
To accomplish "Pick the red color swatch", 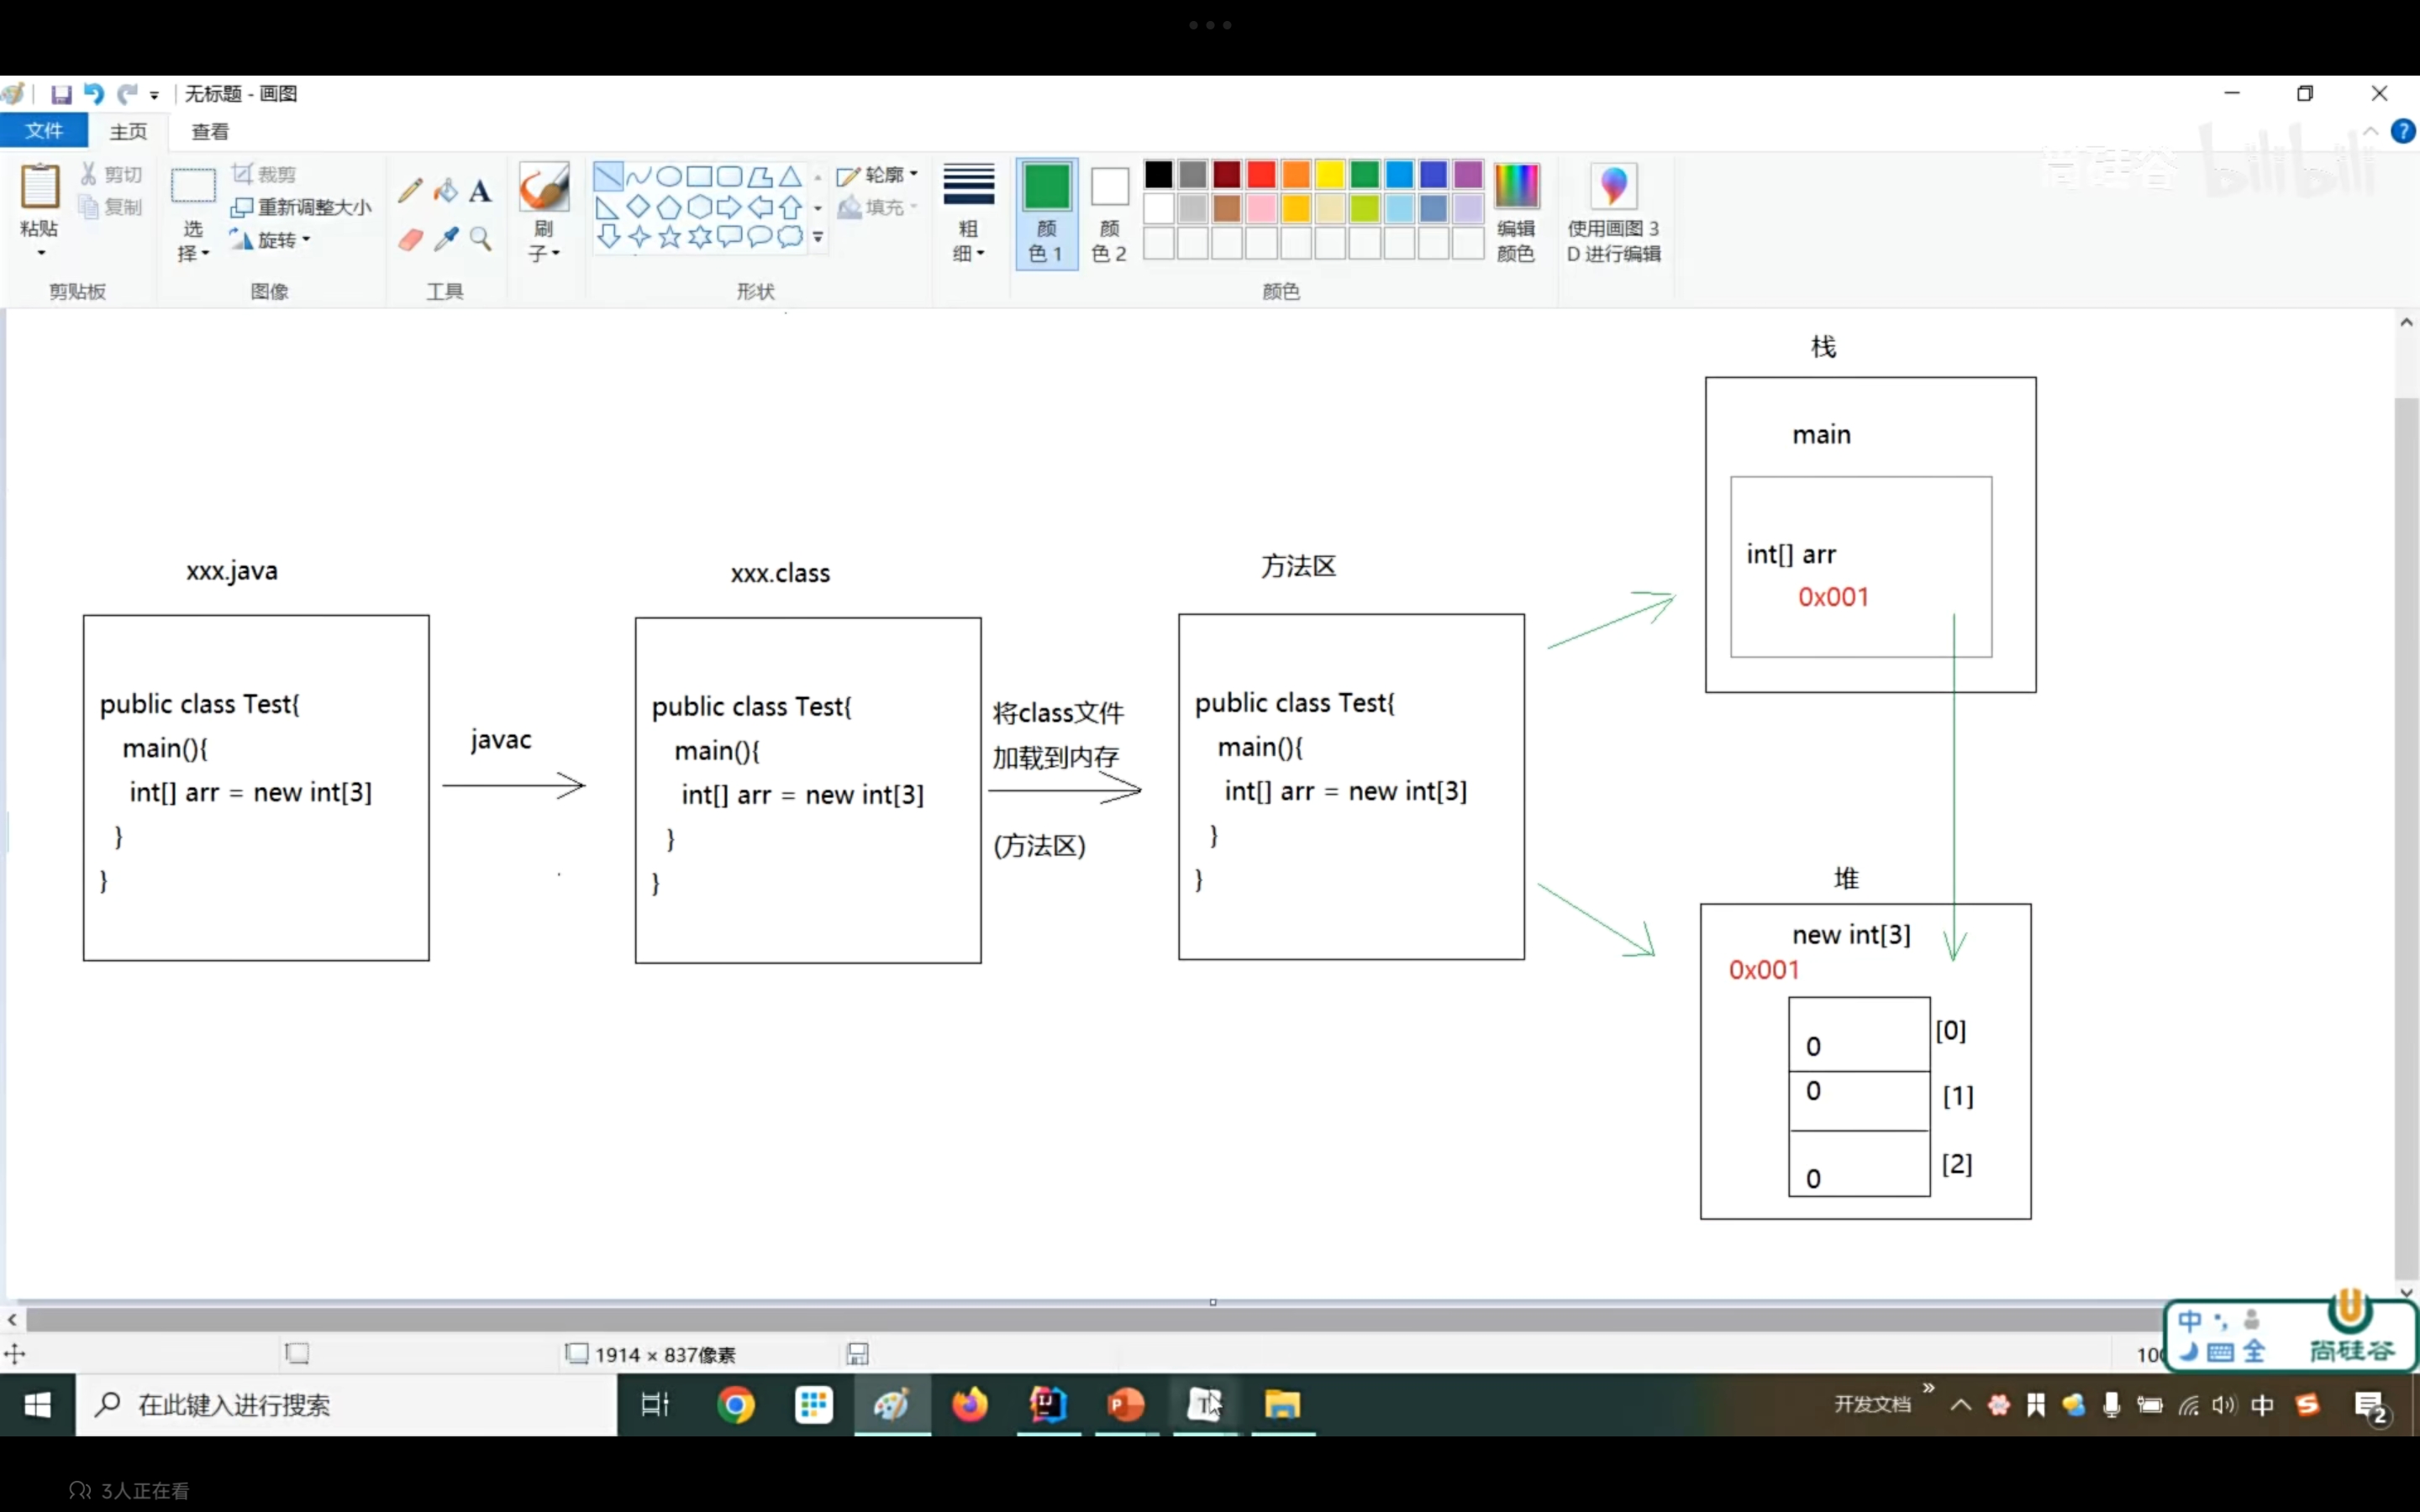I will (1261, 175).
